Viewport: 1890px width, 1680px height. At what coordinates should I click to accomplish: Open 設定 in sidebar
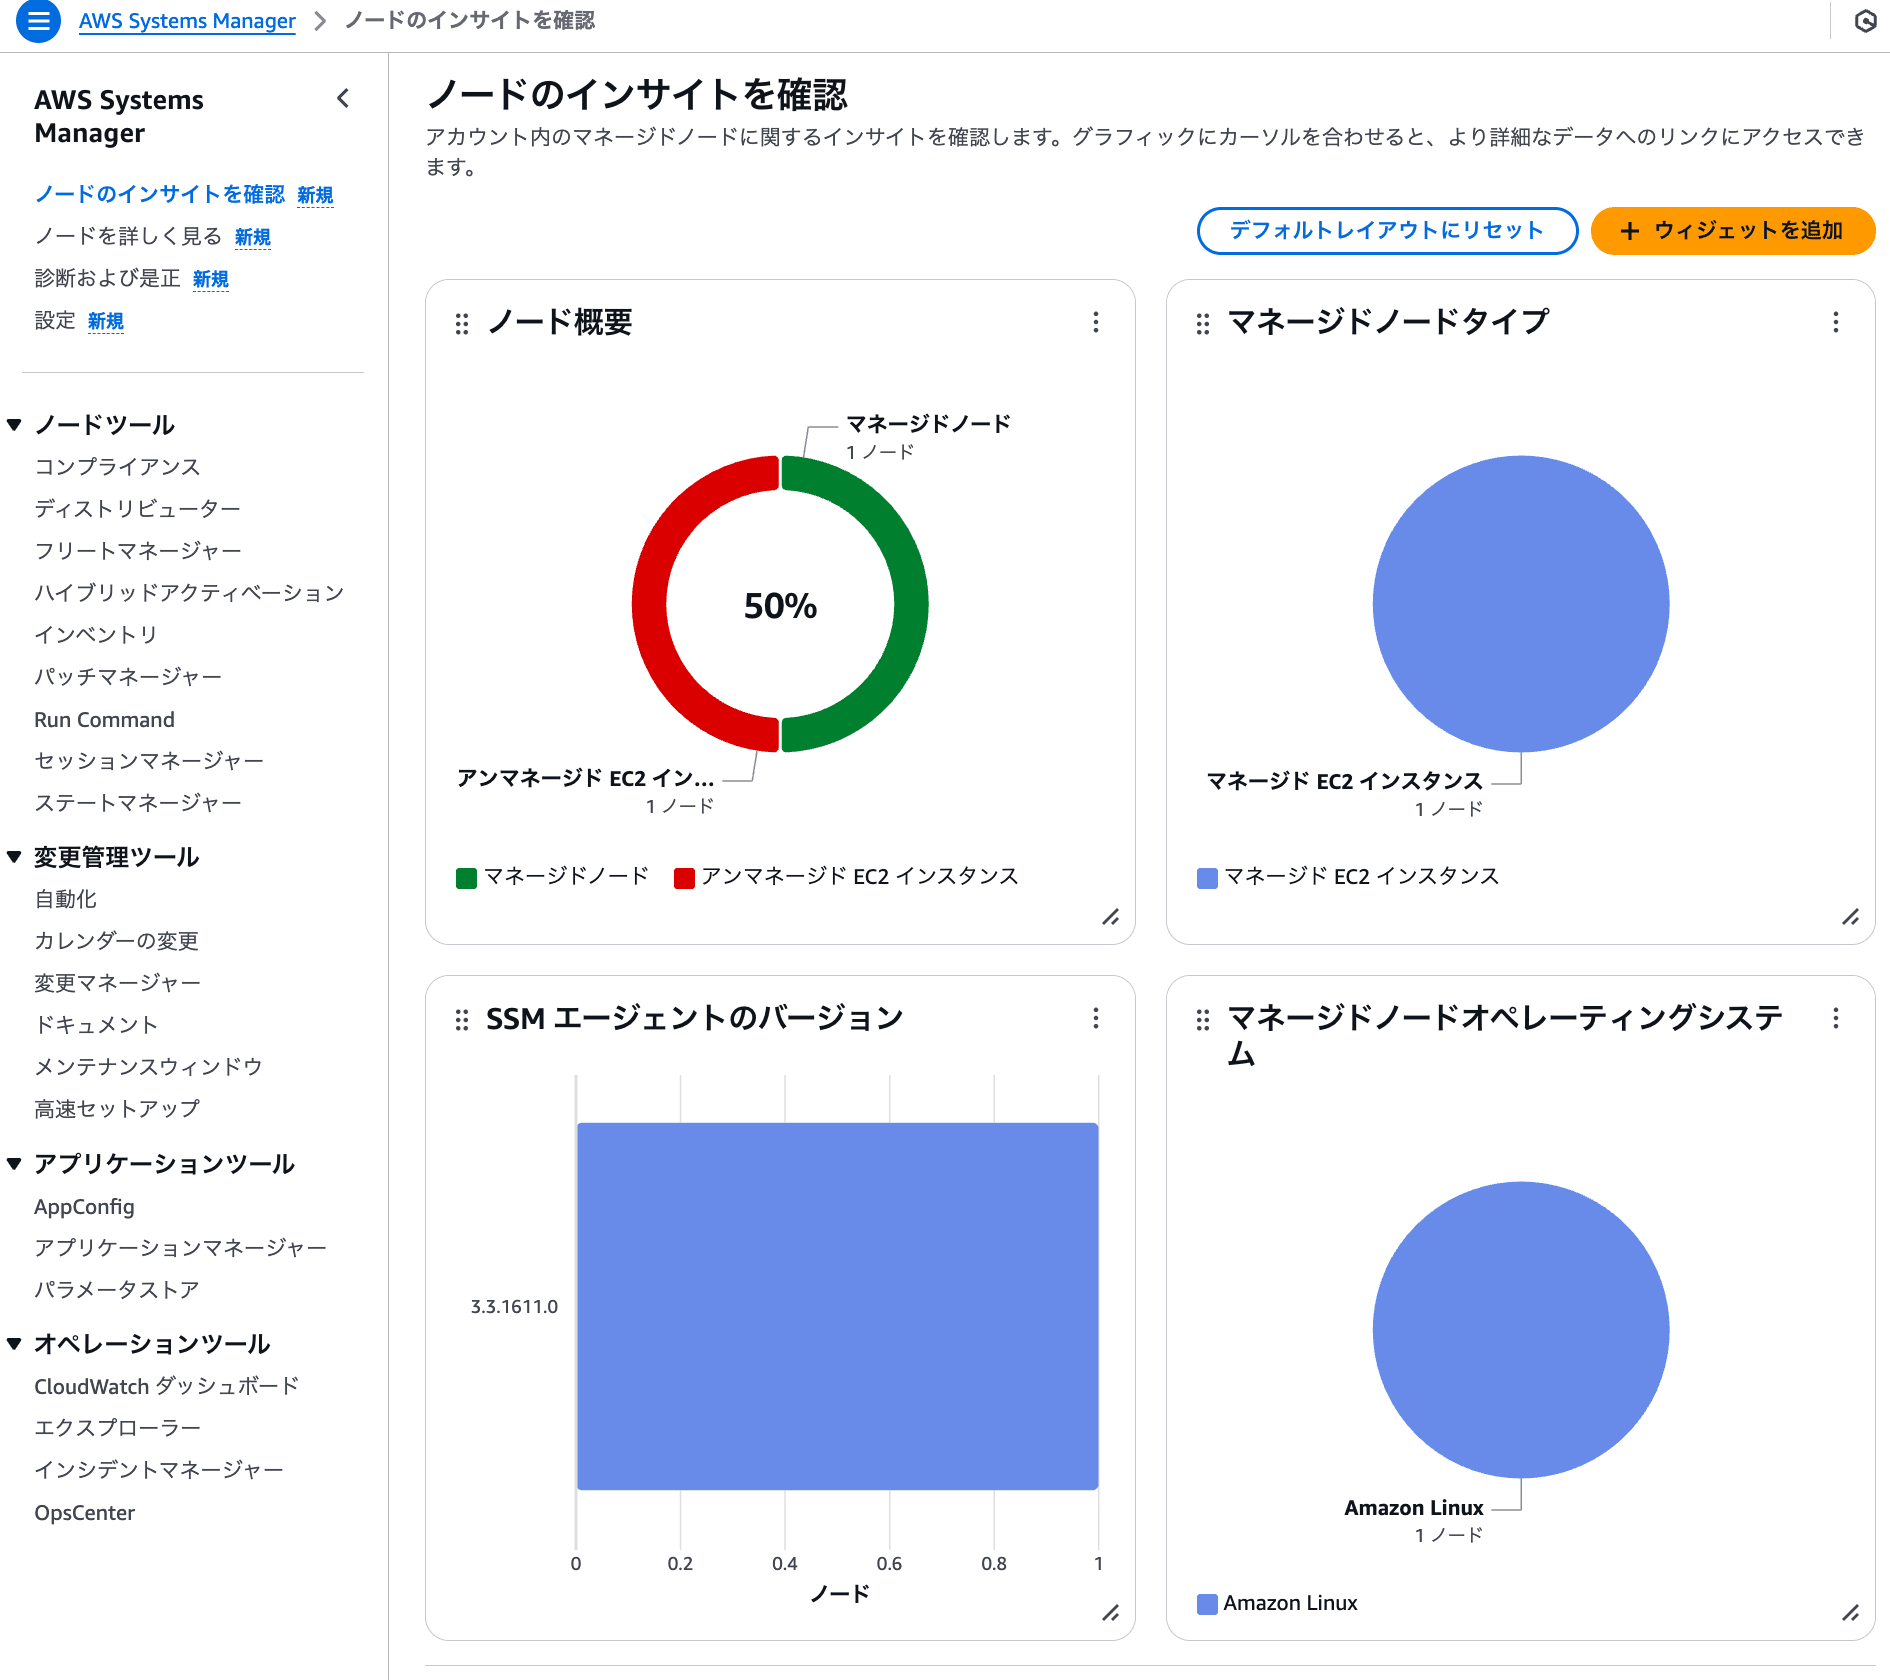(x=55, y=320)
